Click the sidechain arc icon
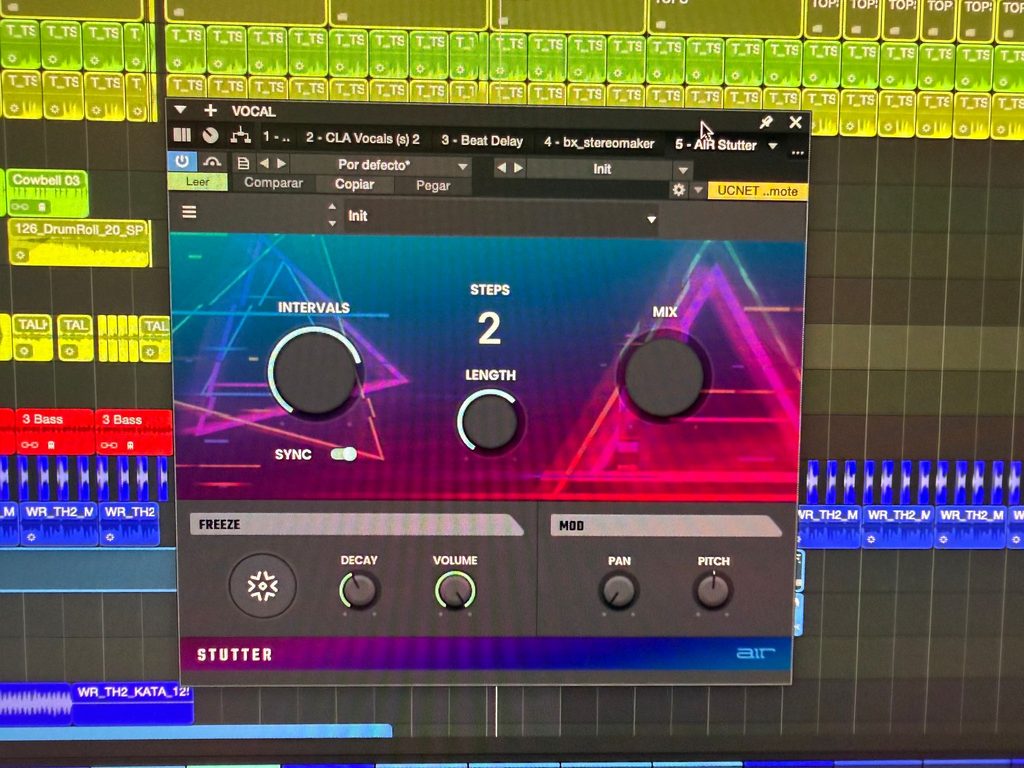 [212, 162]
